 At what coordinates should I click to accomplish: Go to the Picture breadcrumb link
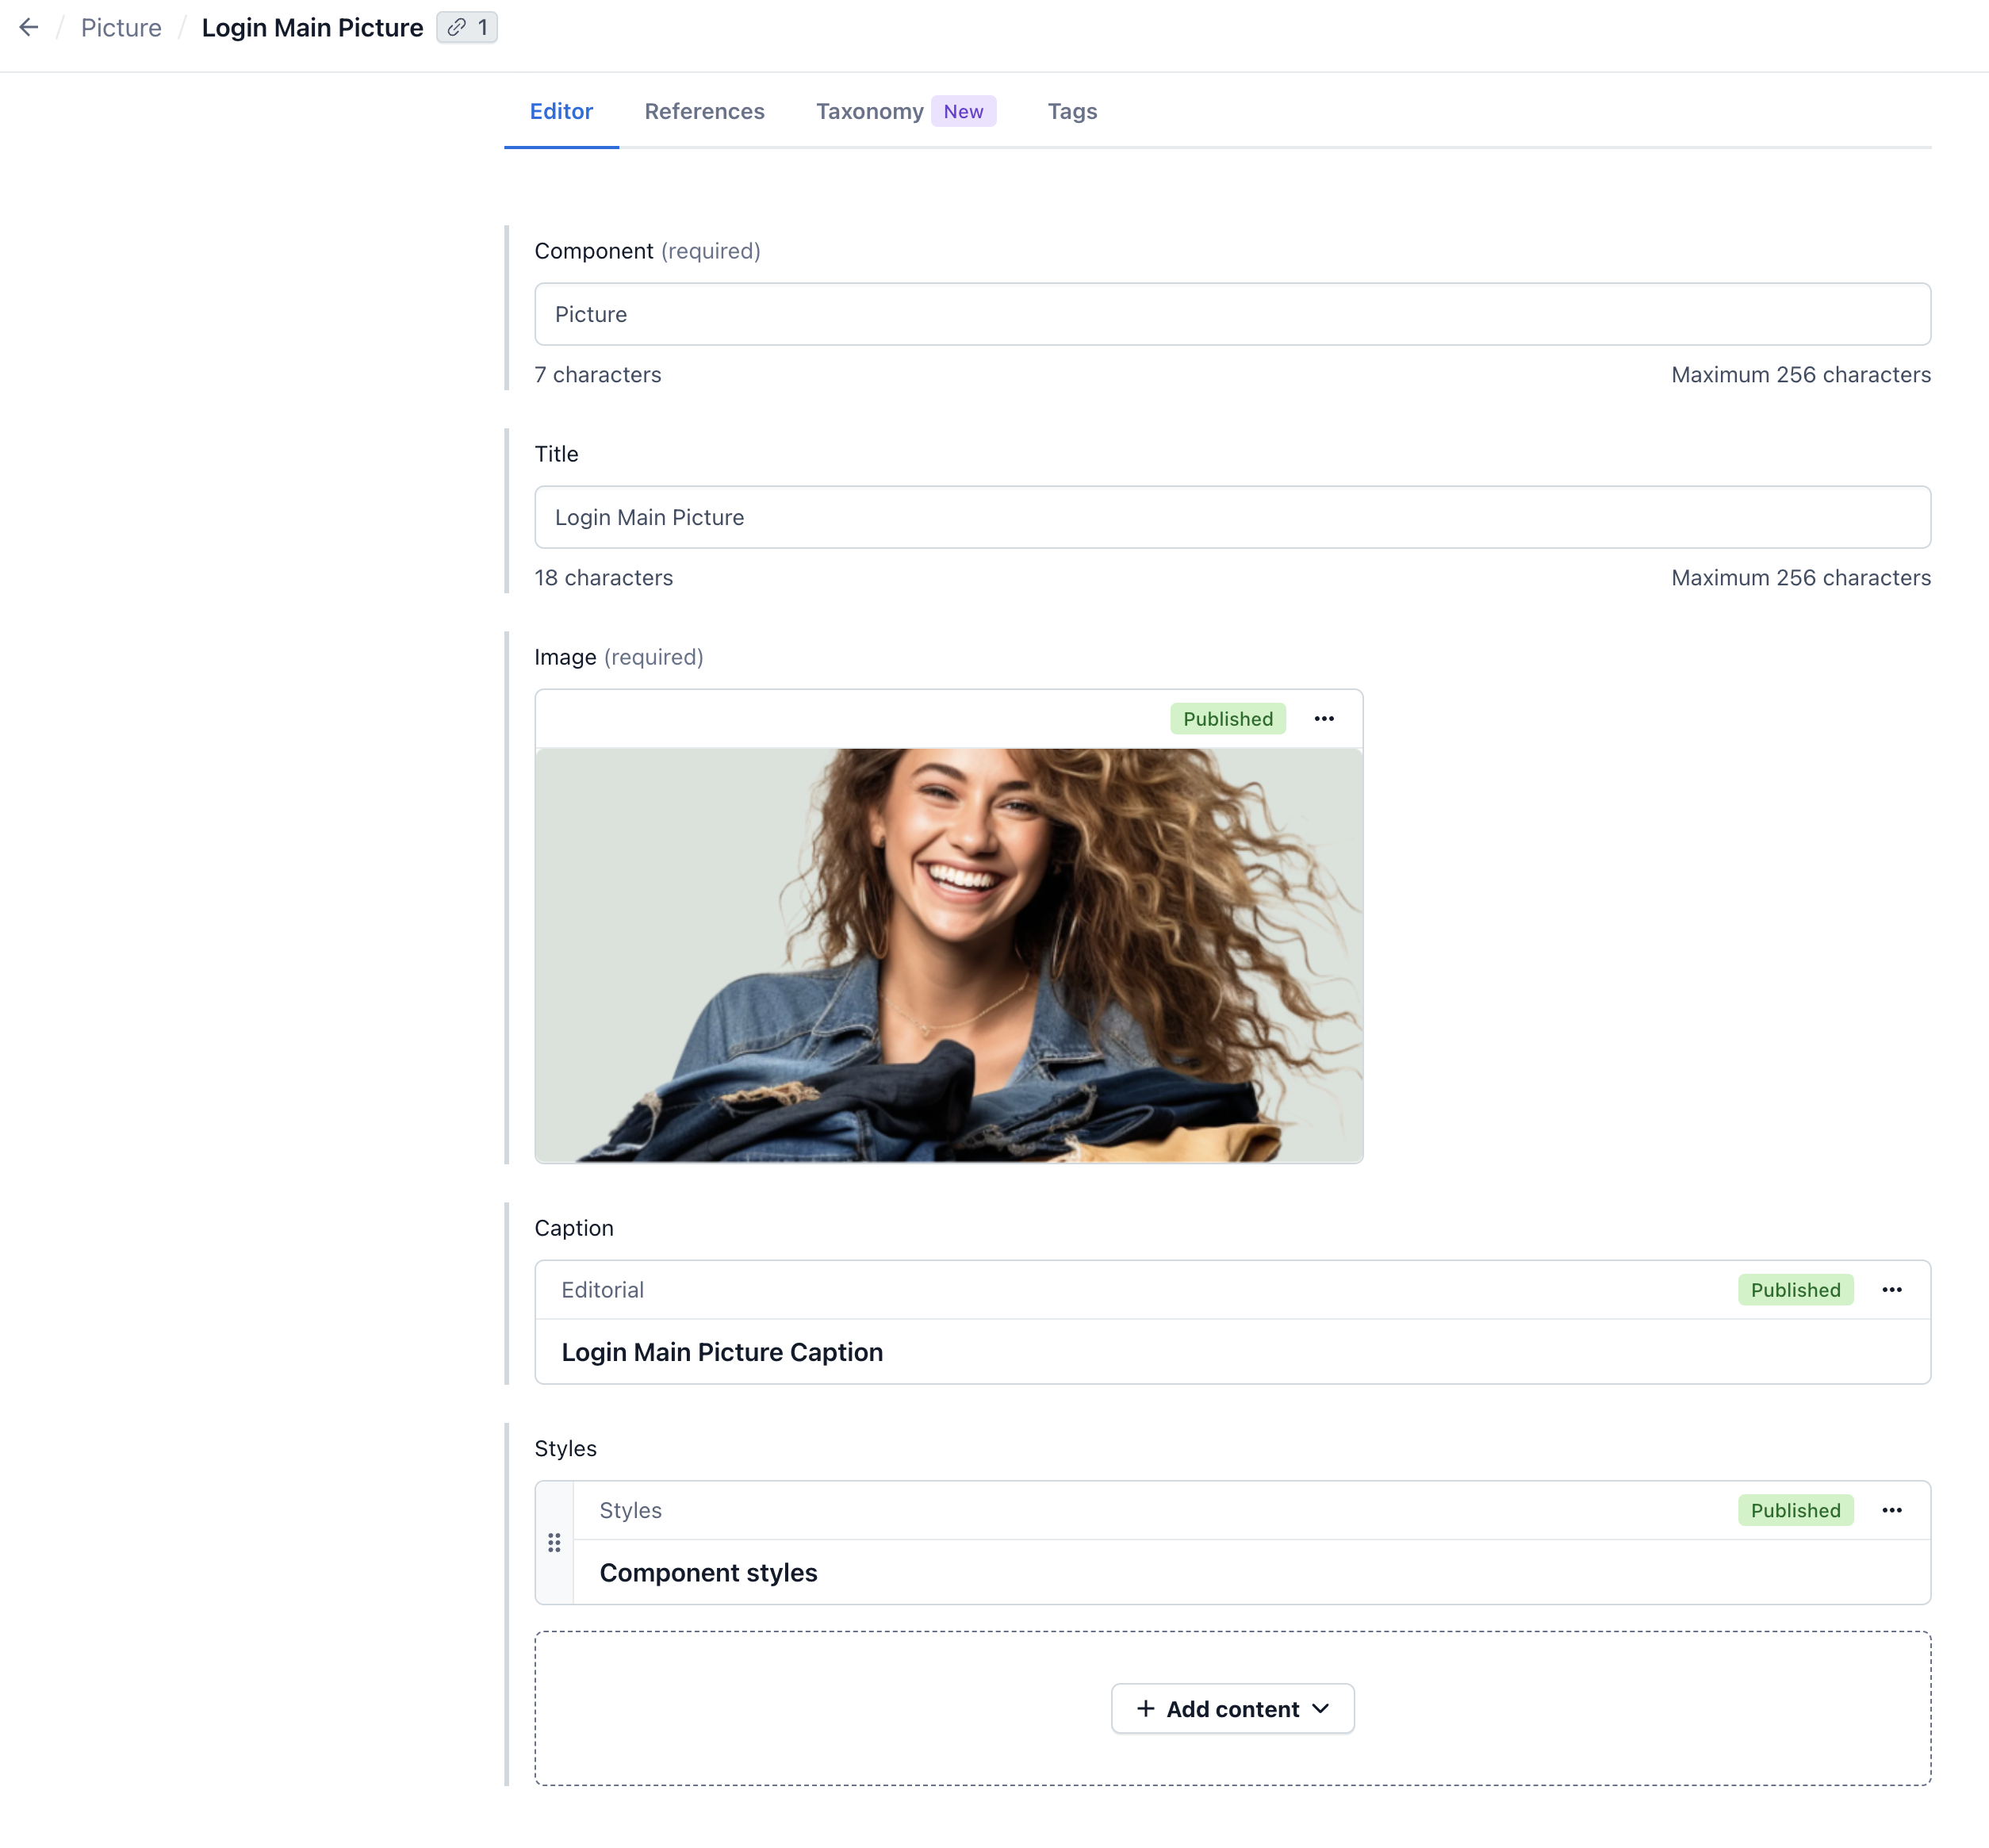[x=121, y=28]
